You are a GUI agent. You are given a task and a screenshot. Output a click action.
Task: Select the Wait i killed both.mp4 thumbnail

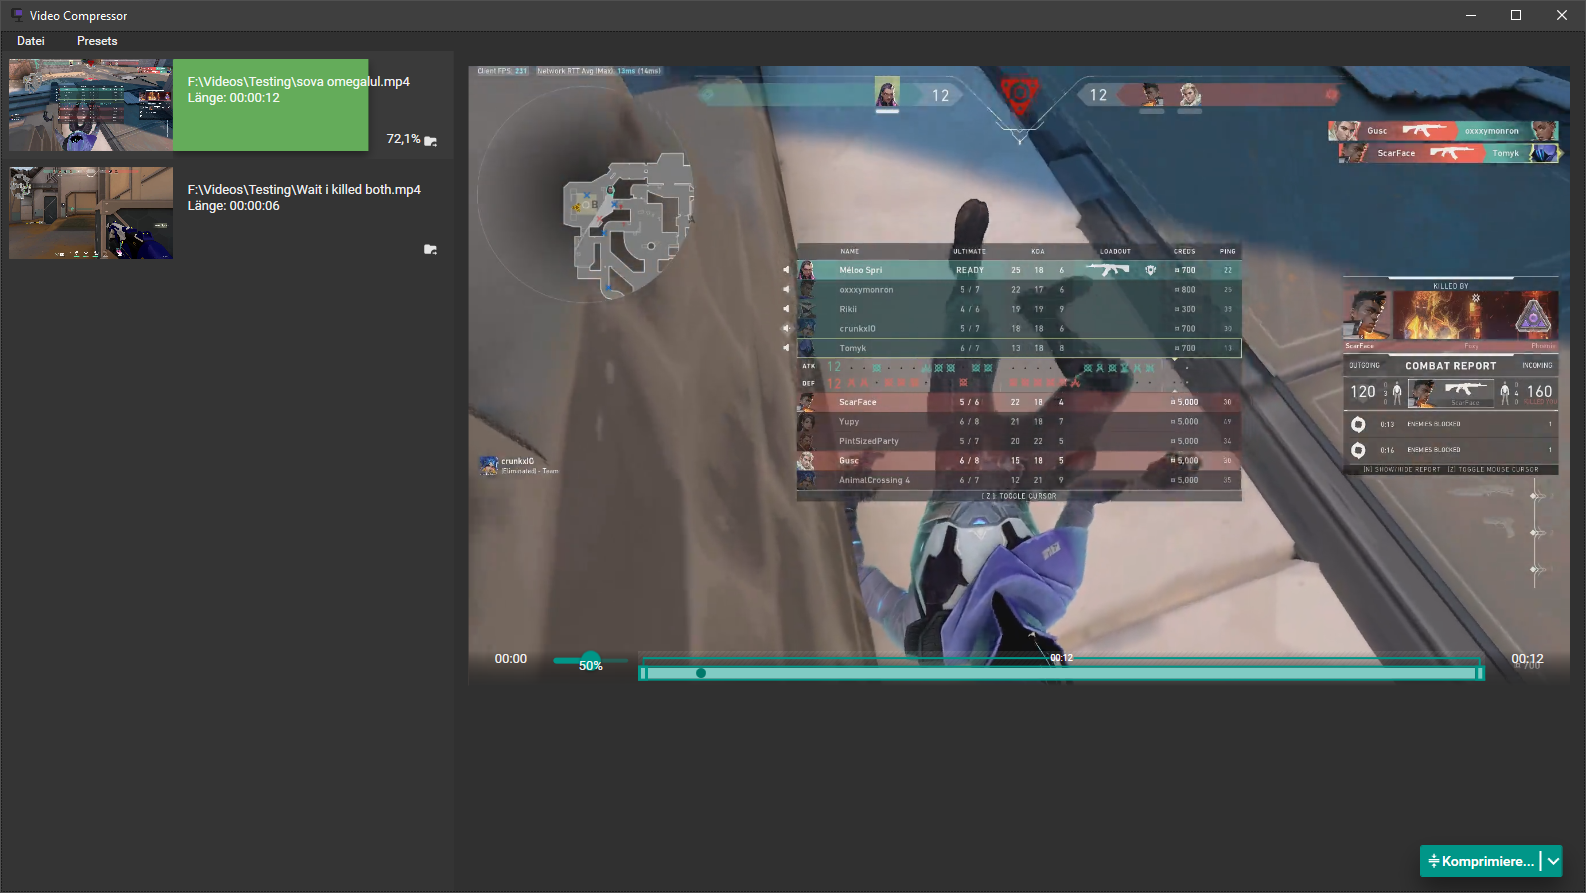coord(91,213)
